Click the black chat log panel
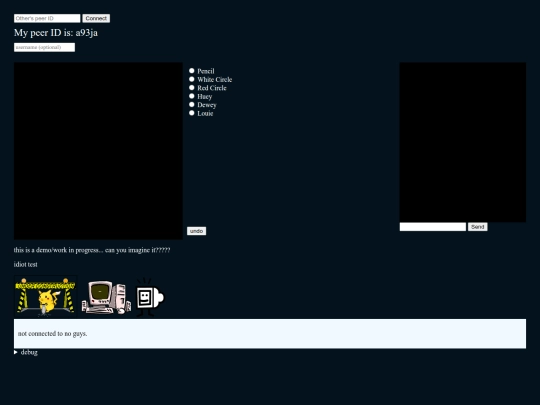The height and width of the screenshot is (405, 540). (463, 142)
